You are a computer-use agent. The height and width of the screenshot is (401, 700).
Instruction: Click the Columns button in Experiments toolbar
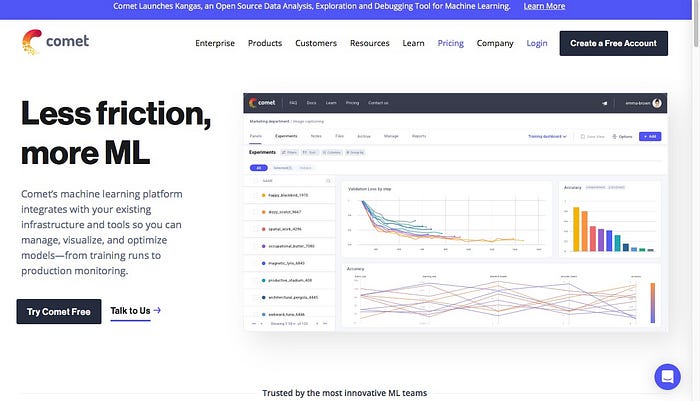coord(332,152)
